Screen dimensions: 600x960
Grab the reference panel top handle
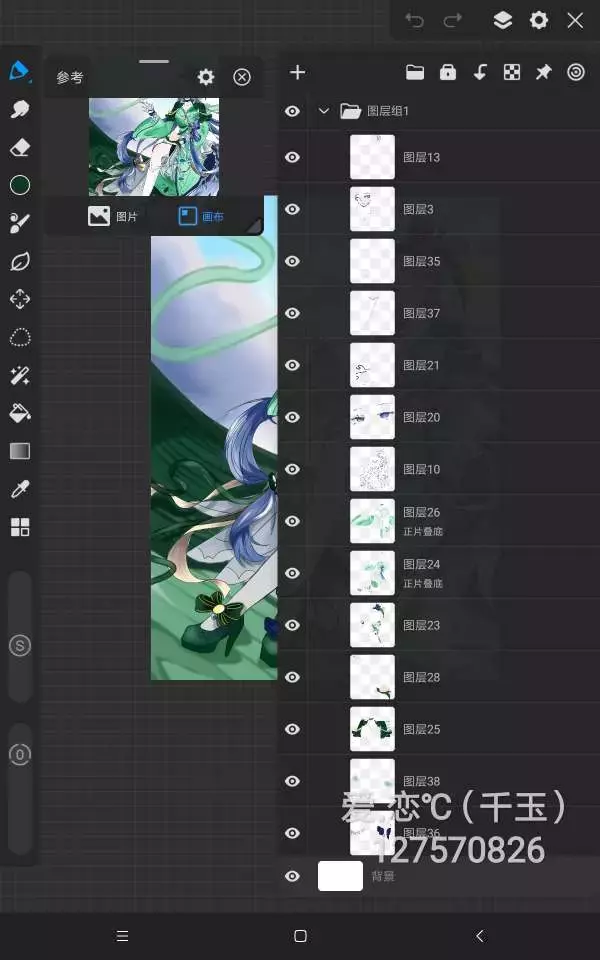click(154, 61)
